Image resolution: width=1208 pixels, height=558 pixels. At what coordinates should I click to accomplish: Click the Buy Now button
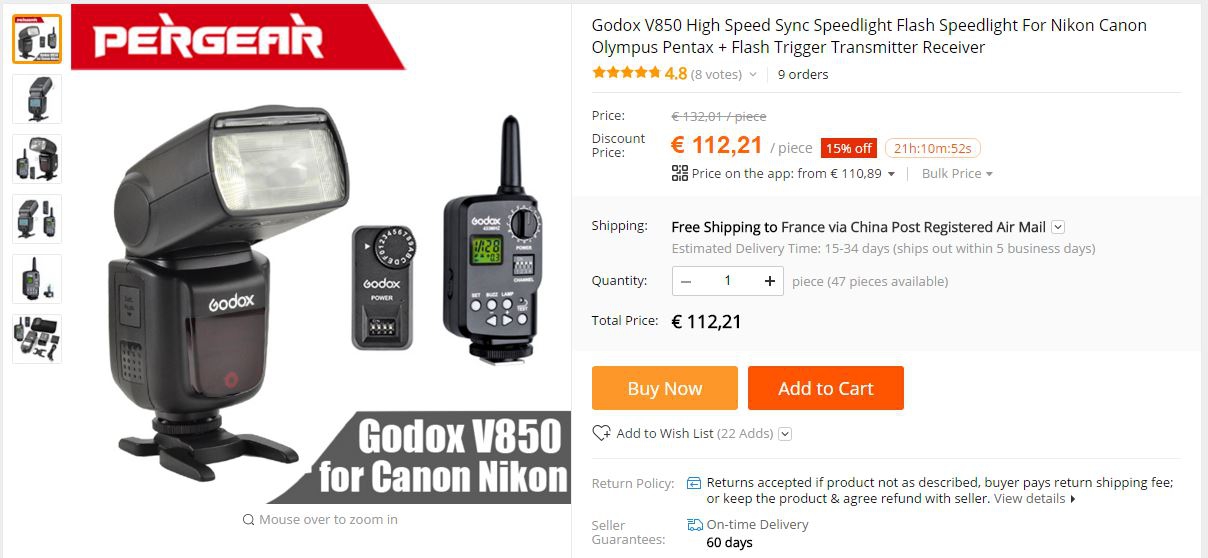coord(665,388)
